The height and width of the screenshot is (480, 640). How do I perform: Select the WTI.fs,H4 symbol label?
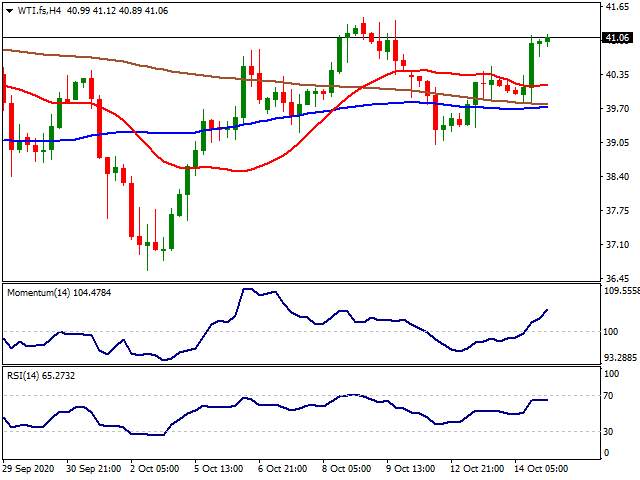tap(39, 11)
